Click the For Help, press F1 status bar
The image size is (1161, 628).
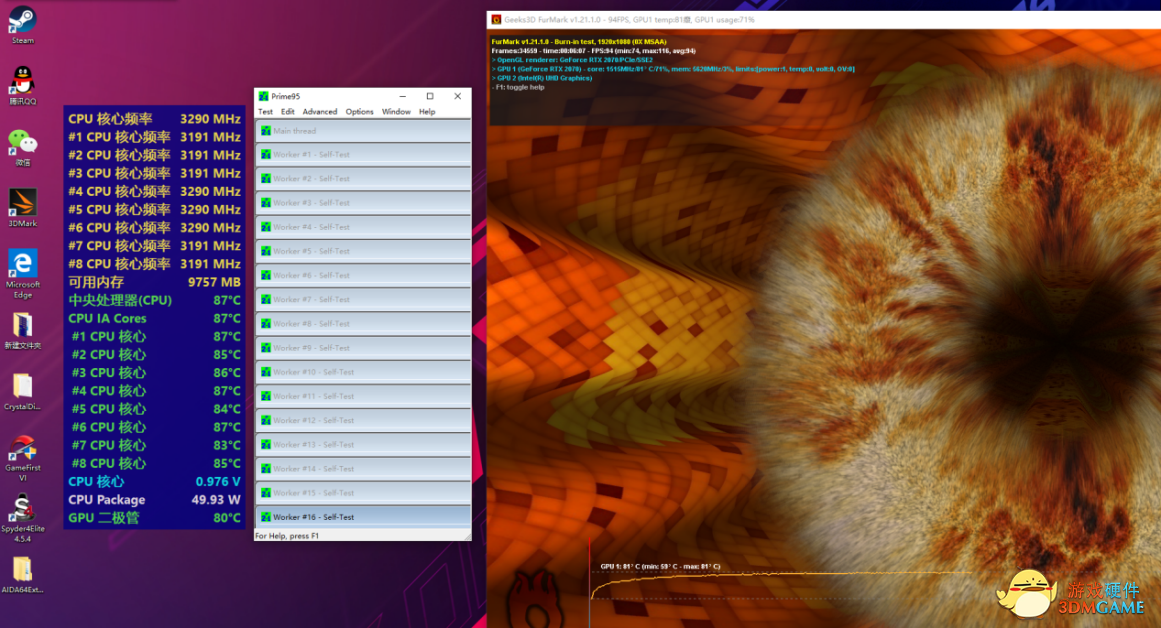click(287, 535)
